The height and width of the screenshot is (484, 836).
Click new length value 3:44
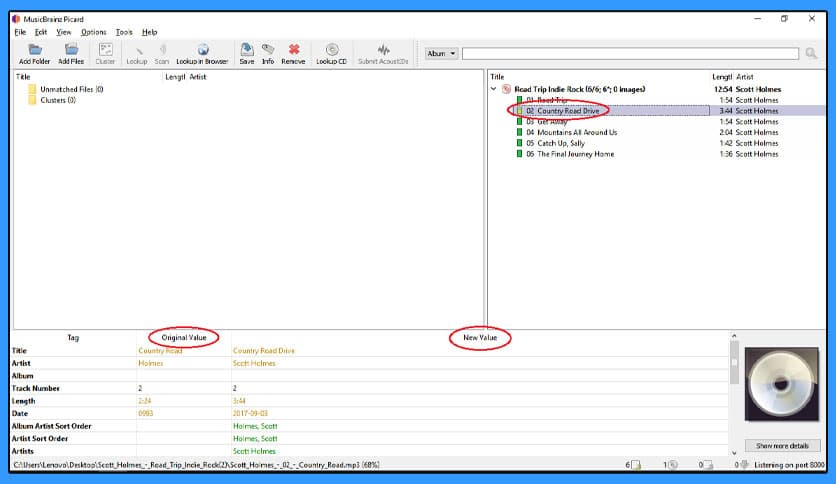239,401
